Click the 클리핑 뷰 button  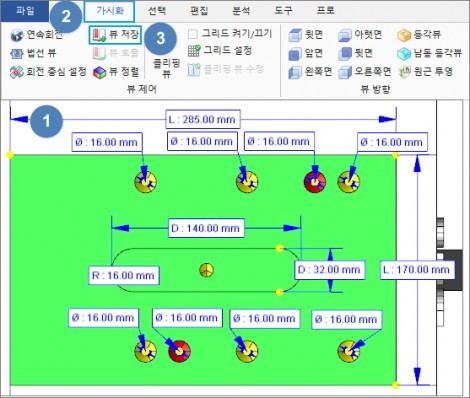tap(166, 68)
